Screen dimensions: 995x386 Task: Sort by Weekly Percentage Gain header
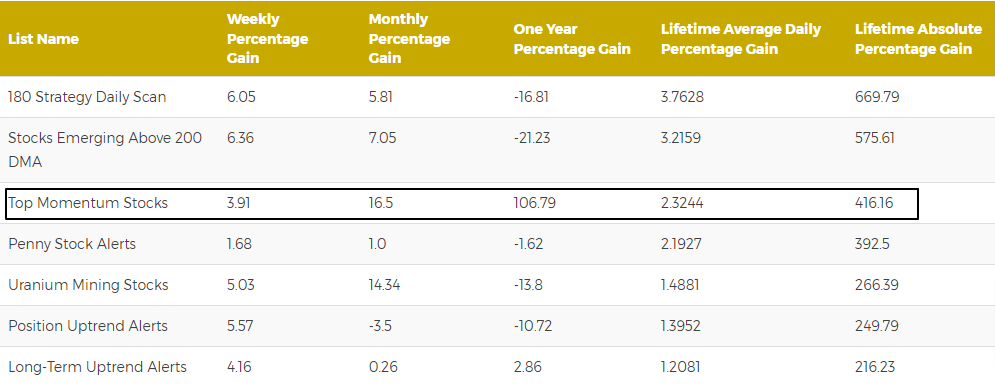267,39
